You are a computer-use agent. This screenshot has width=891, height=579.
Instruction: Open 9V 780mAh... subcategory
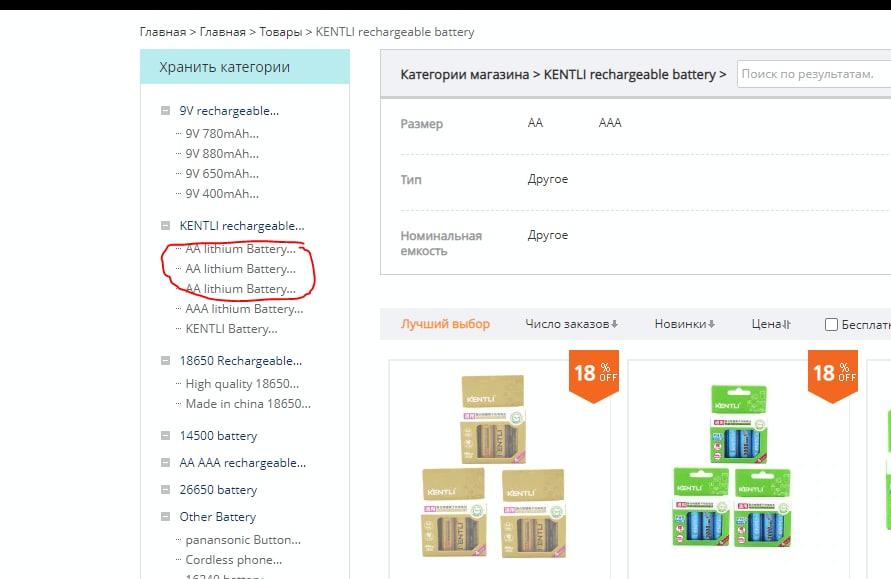tap(222, 134)
